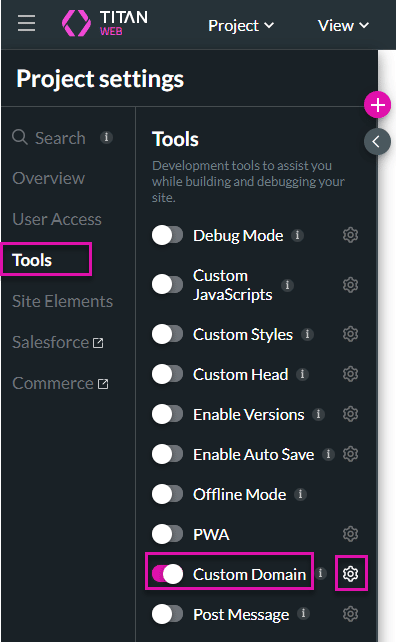The width and height of the screenshot is (396, 642).
Task: Open Enable Versions gear settings
Action: tap(351, 414)
